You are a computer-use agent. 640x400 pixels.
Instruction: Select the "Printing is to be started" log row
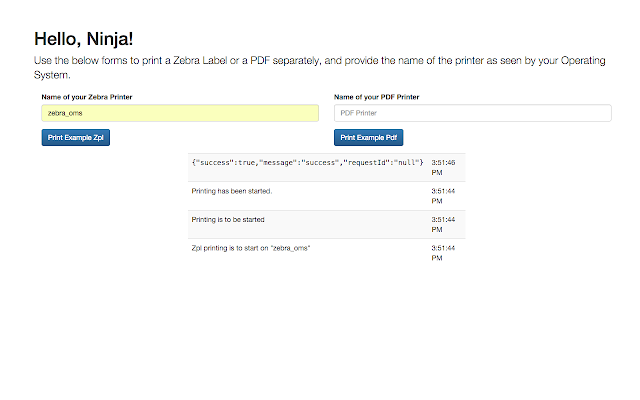[x=327, y=224]
